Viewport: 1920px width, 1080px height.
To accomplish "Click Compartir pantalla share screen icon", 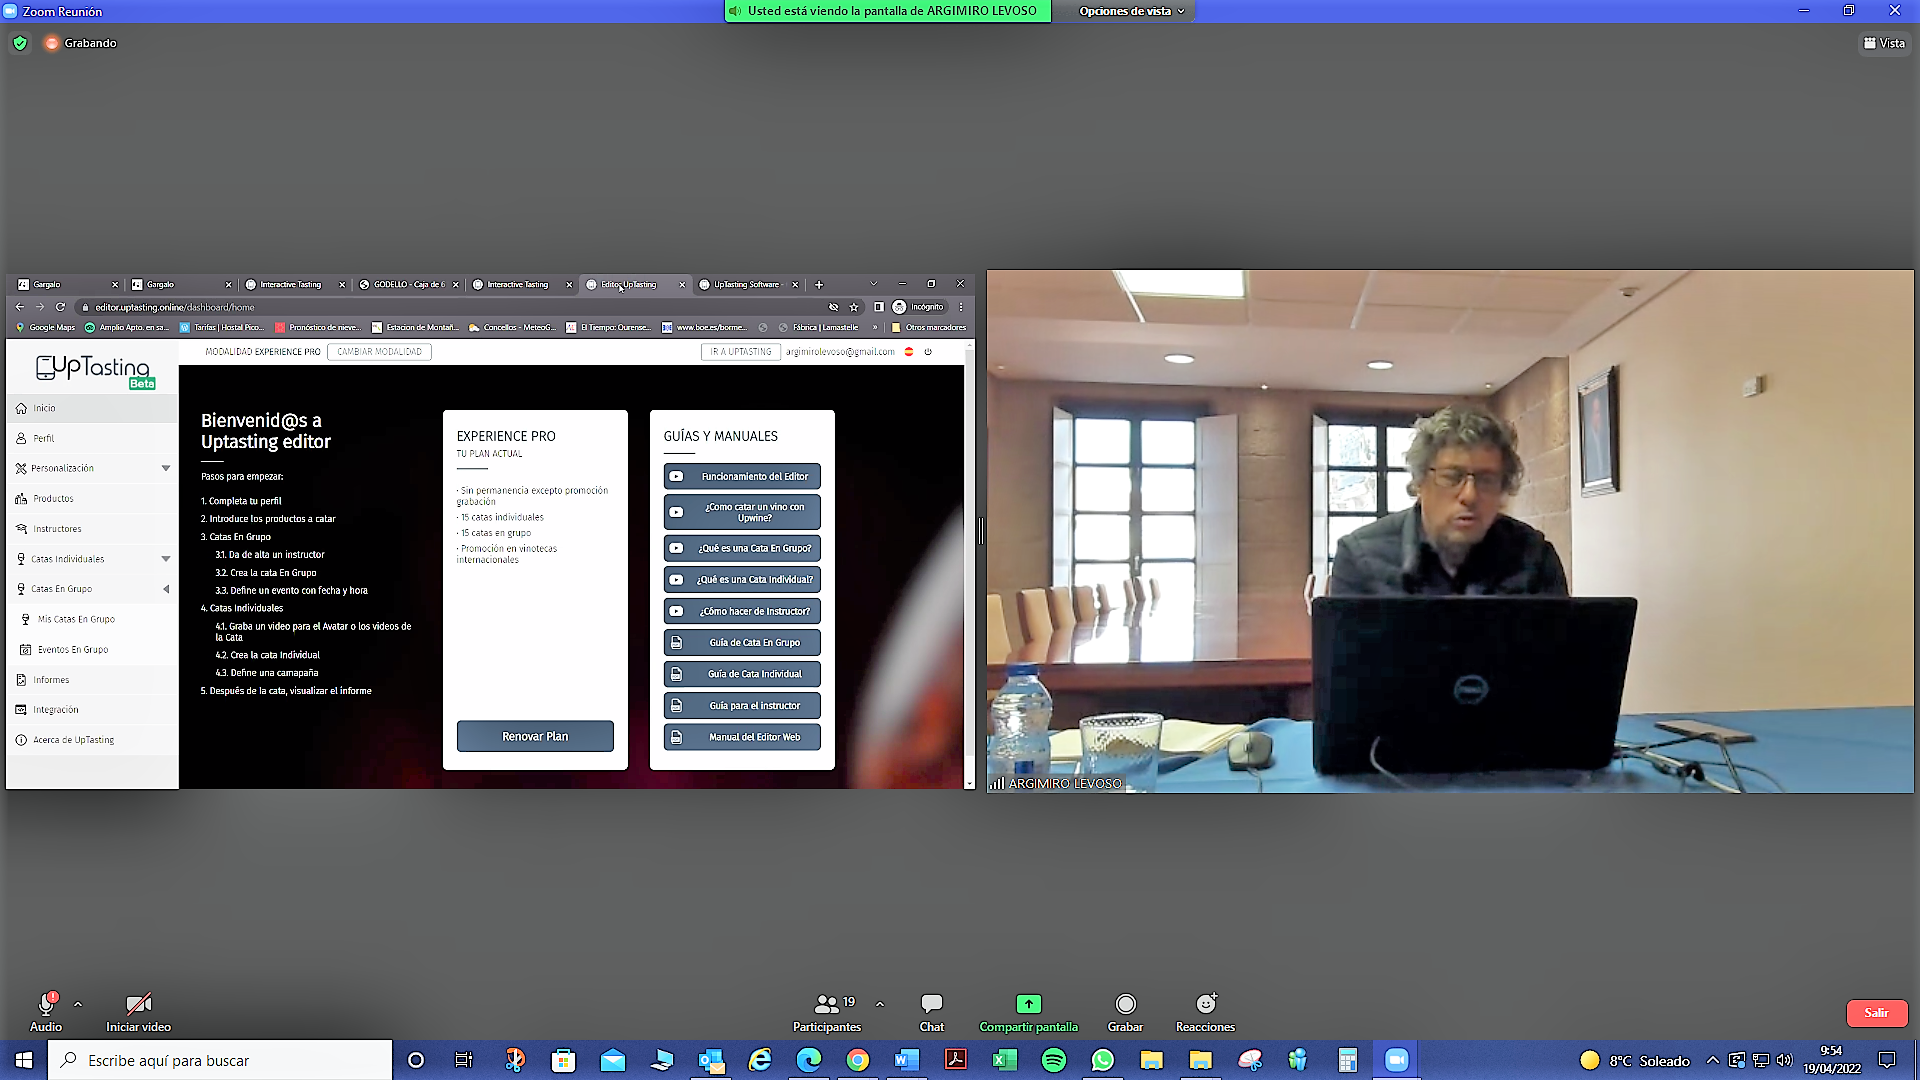I will (x=1028, y=1004).
